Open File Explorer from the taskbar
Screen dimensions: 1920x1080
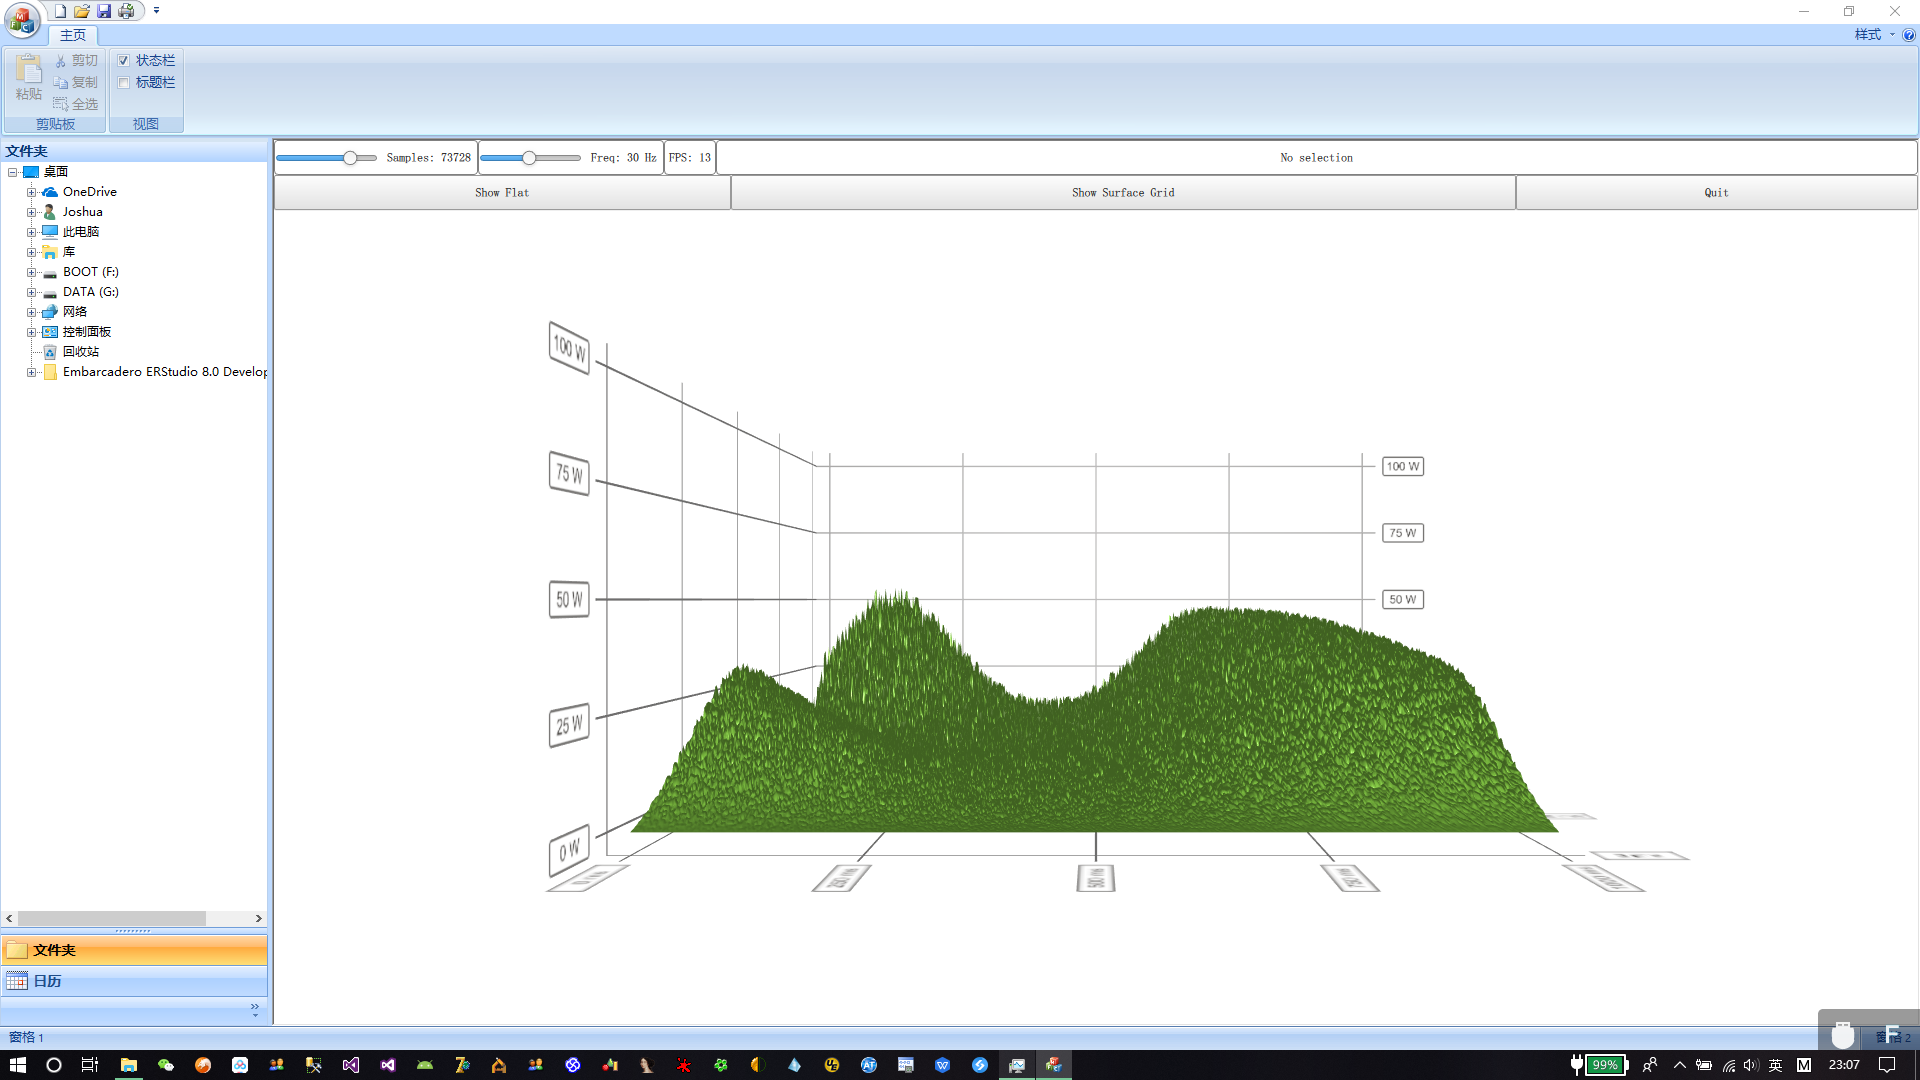[129, 1065]
